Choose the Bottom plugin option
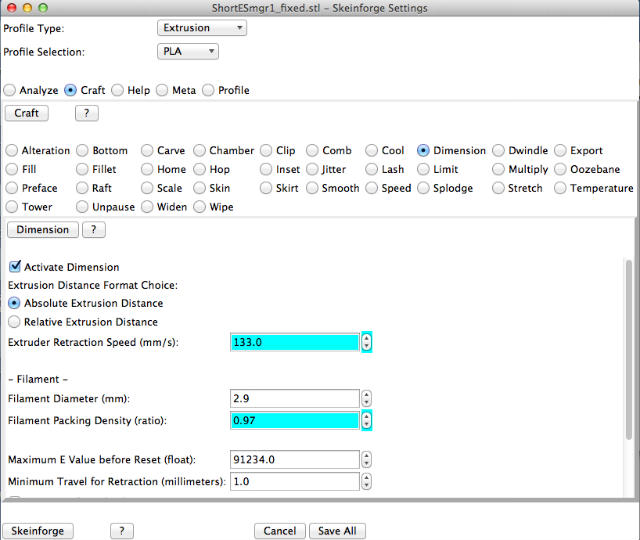The image size is (640, 540). (x=82, y=150)
